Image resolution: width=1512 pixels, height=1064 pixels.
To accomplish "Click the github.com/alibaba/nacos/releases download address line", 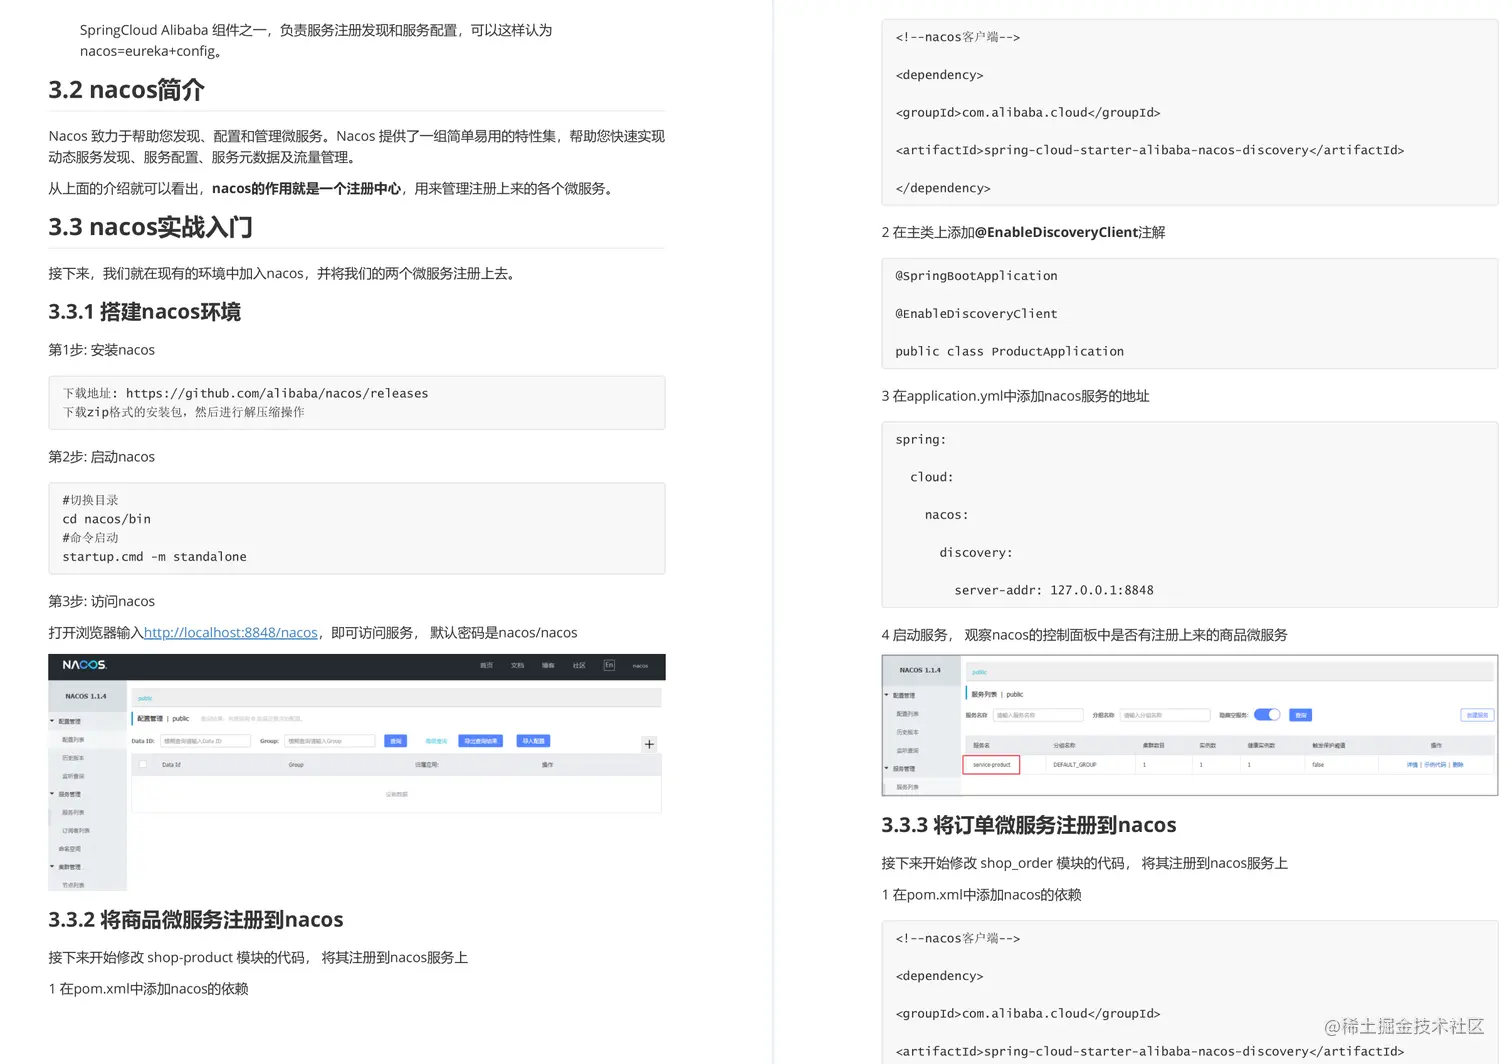I will (246, 393).
